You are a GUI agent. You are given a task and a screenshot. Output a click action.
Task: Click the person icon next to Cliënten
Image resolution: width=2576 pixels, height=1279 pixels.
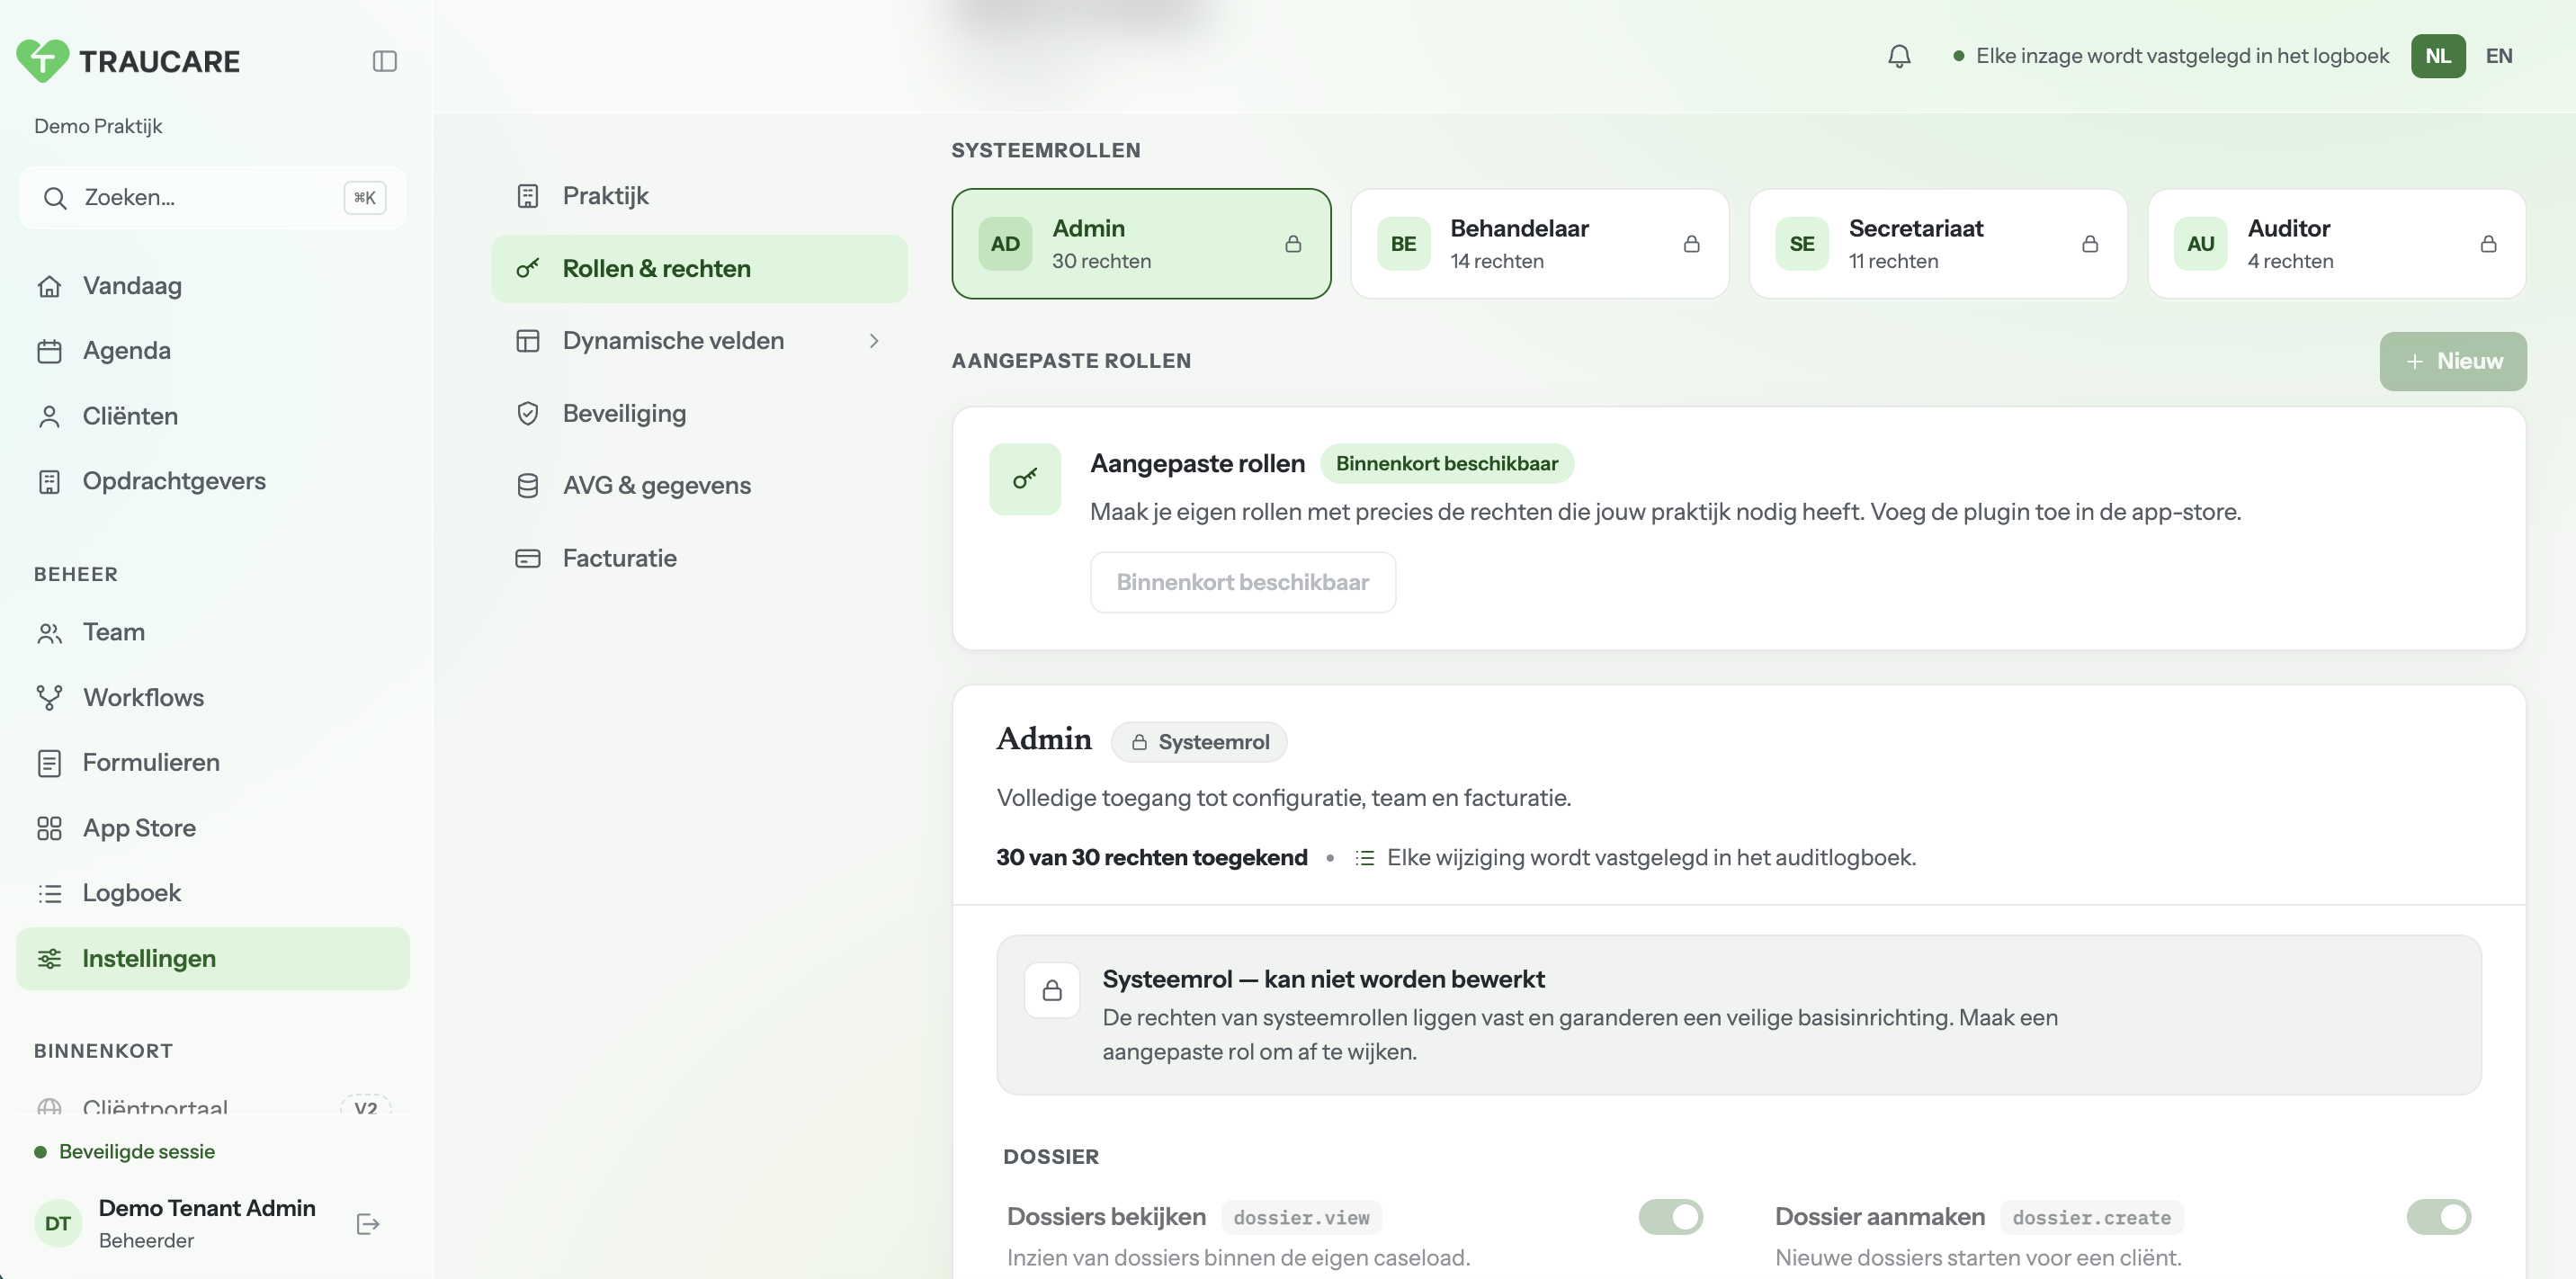click(x=49, y=416)
